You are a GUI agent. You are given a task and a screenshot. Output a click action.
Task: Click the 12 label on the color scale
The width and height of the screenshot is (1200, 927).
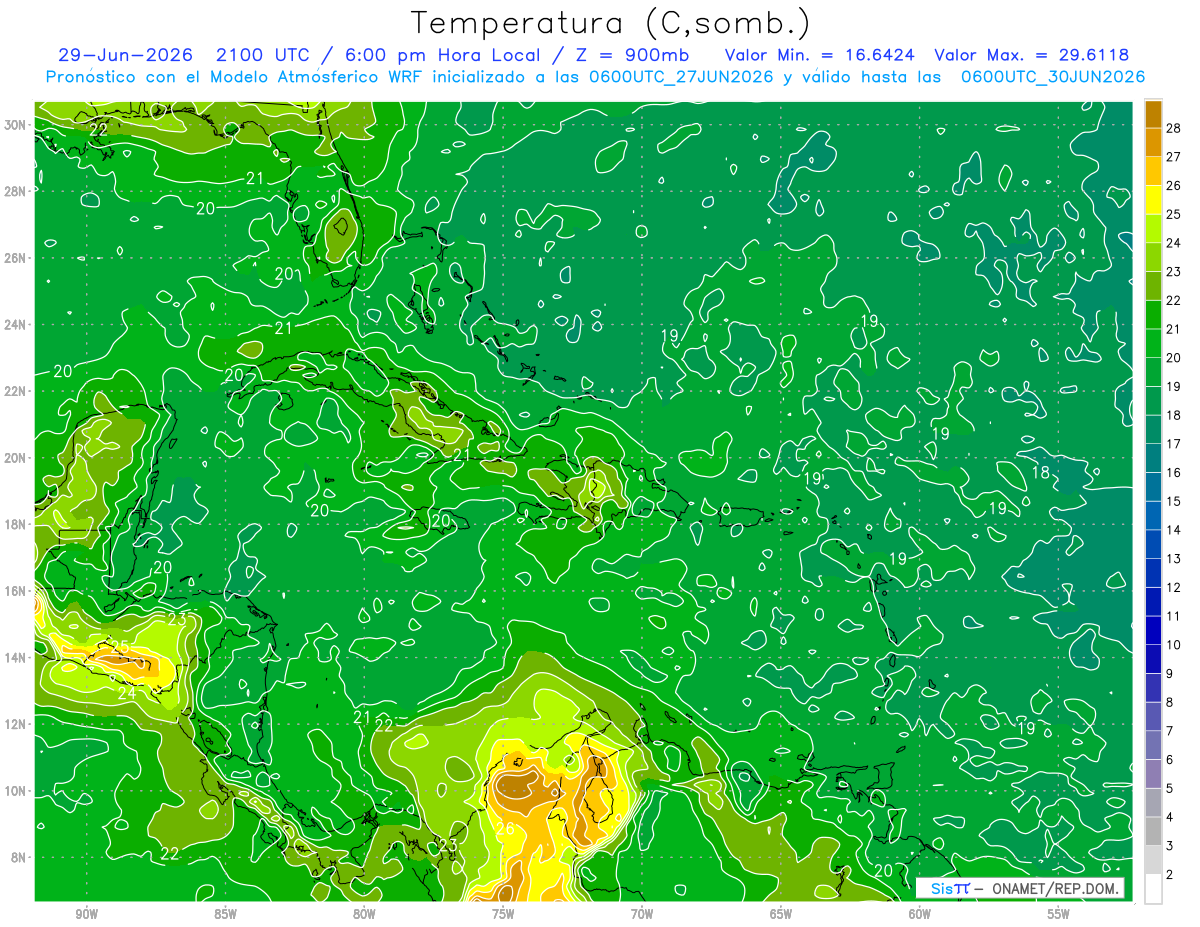[1174, 587]
